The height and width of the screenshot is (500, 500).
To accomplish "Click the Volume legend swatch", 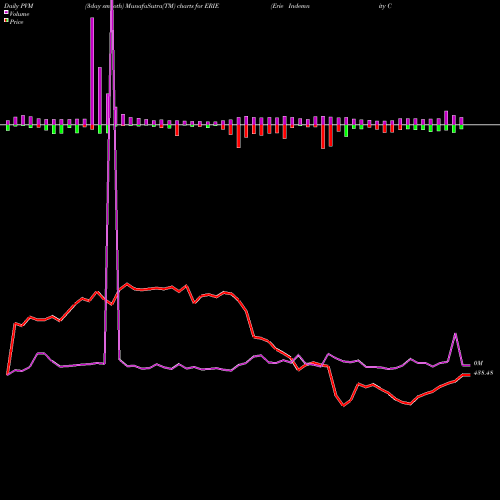I will tap(6, 13).
